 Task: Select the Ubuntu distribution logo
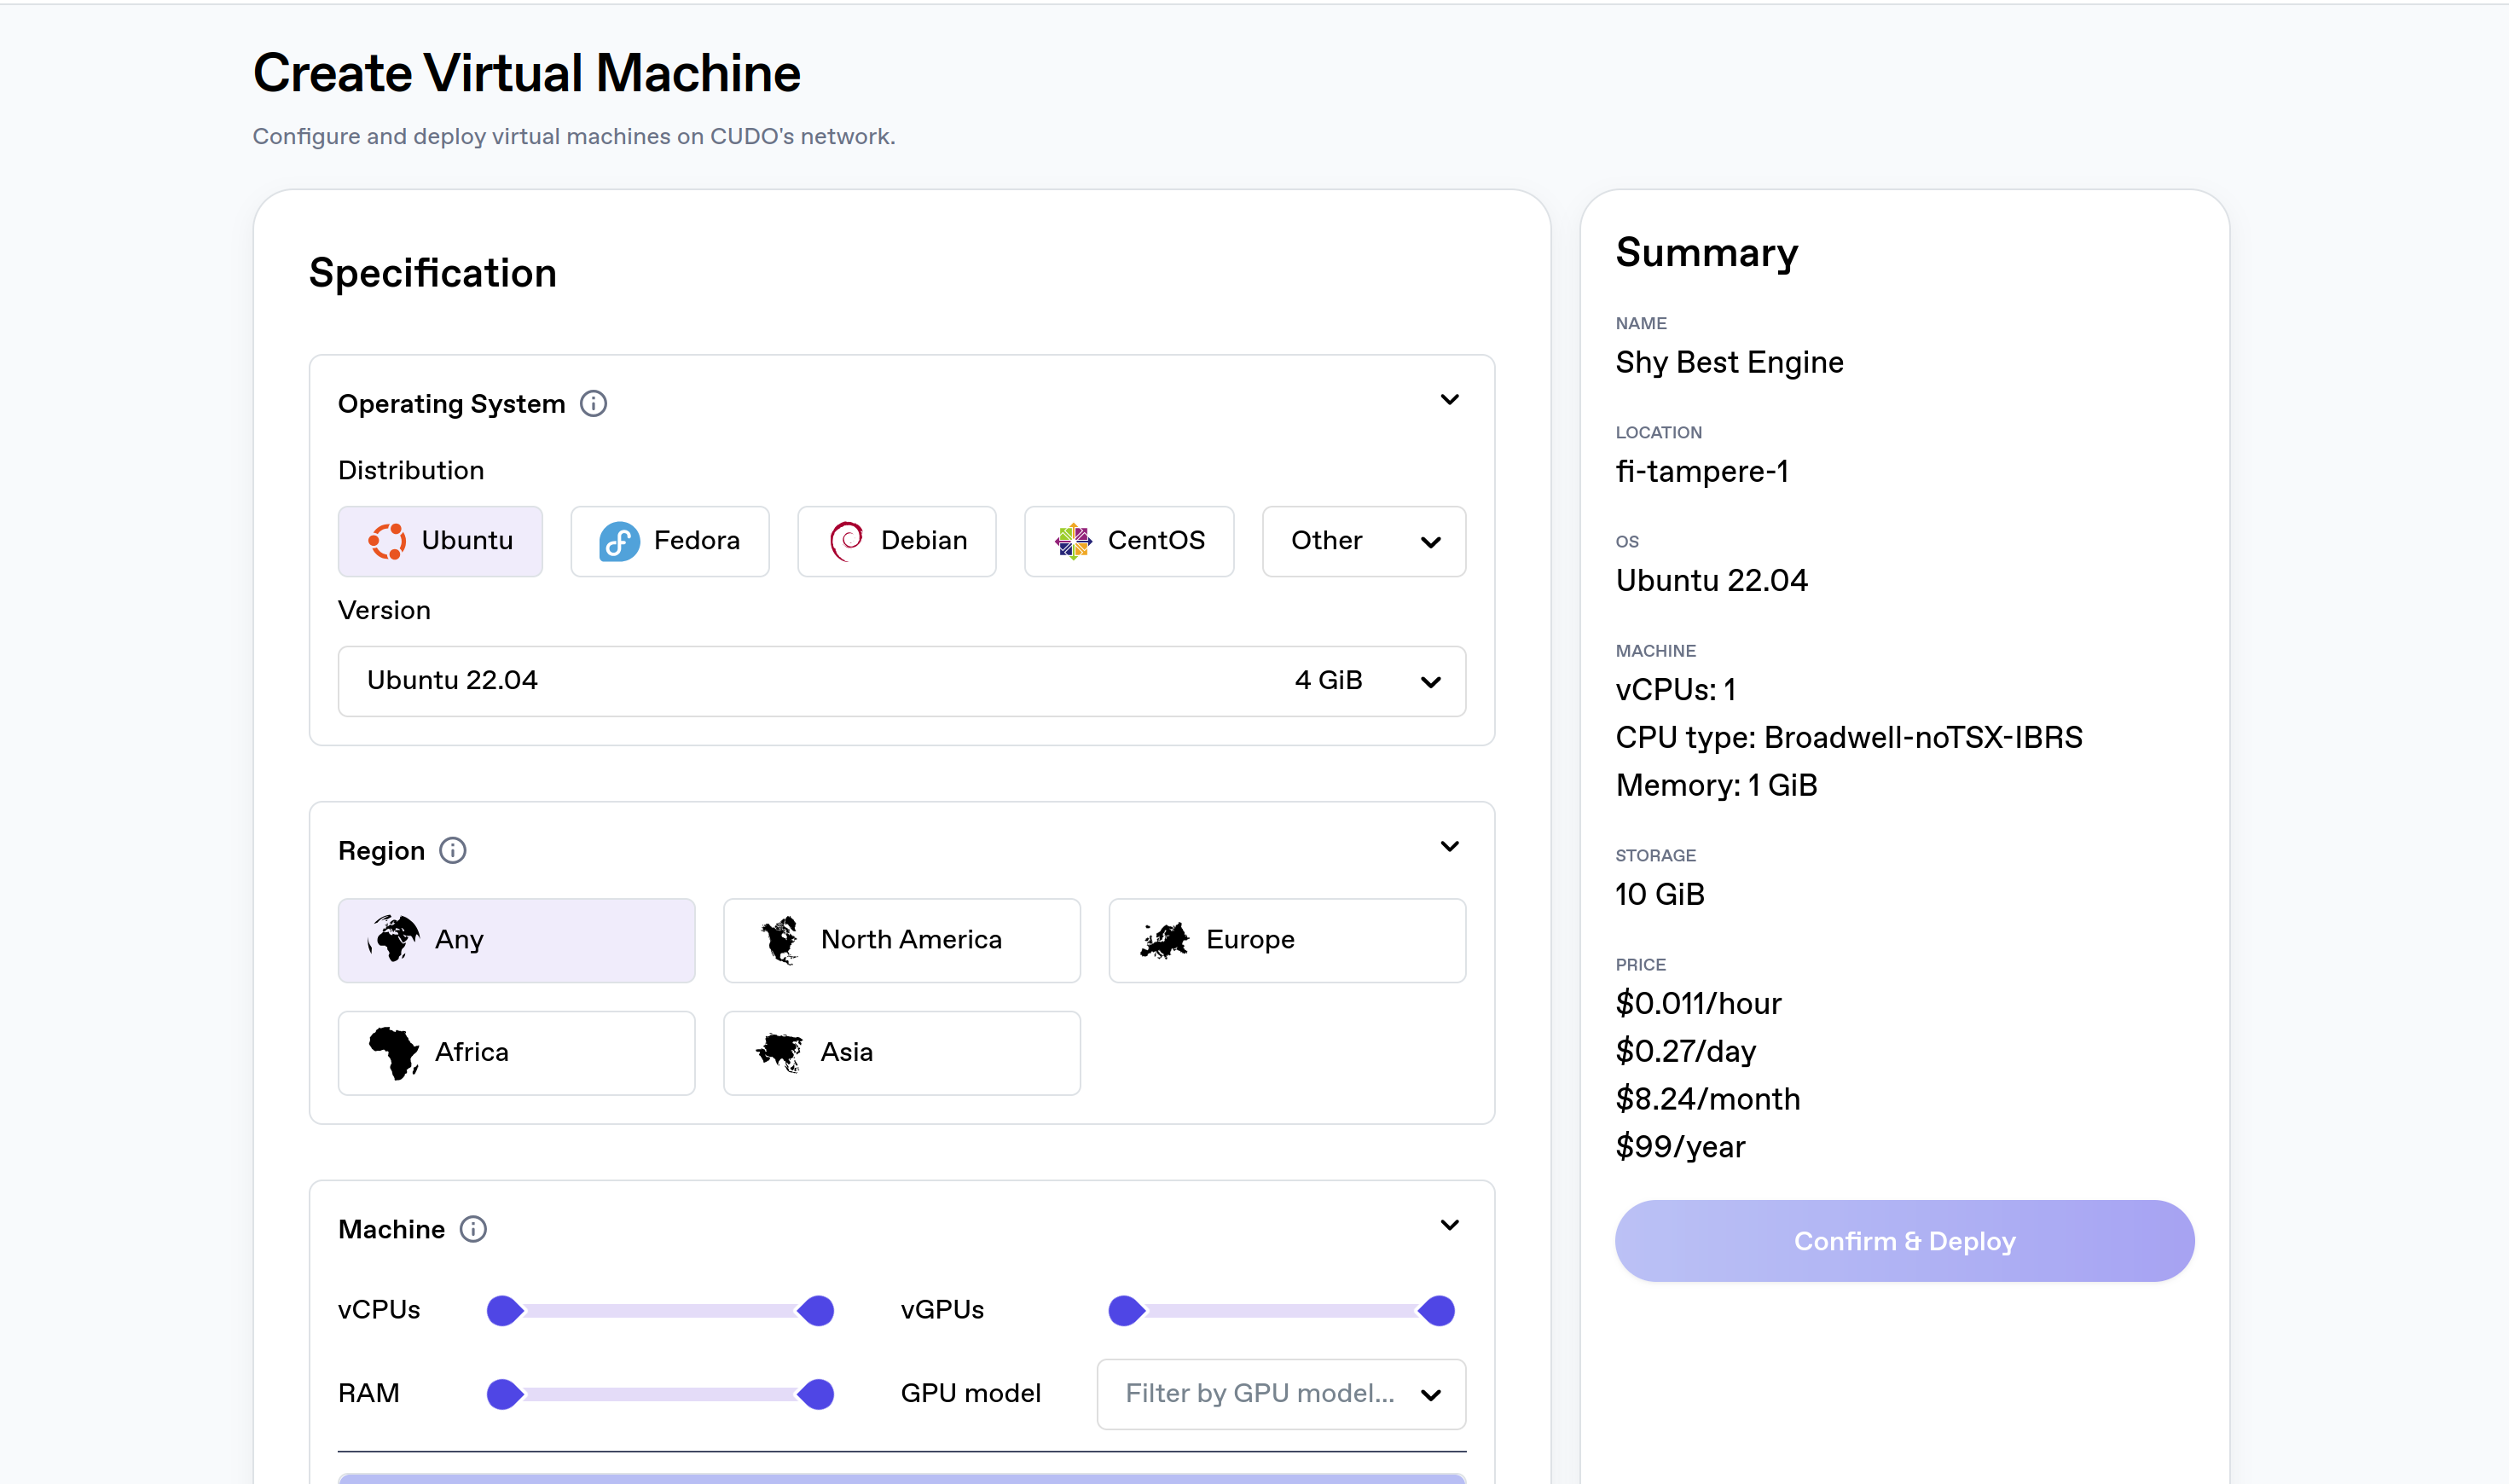tap(389, 541)
